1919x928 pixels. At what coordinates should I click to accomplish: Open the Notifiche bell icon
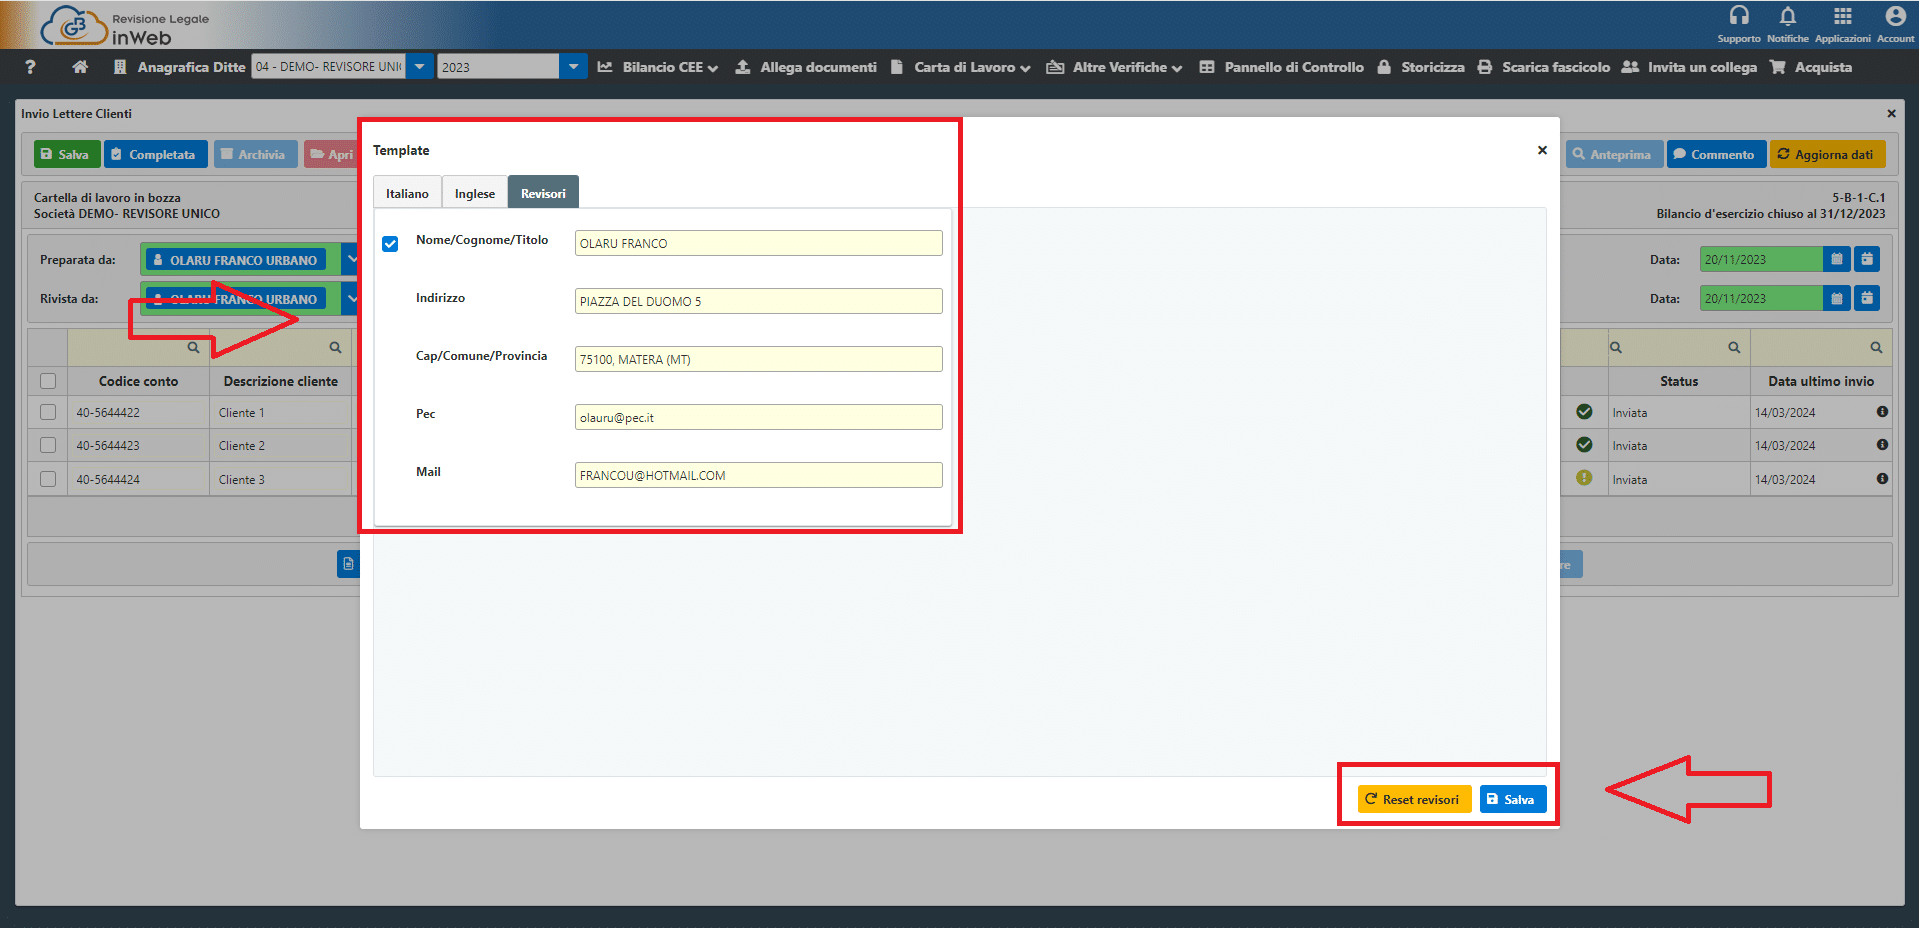click(x=1787, y=16)
